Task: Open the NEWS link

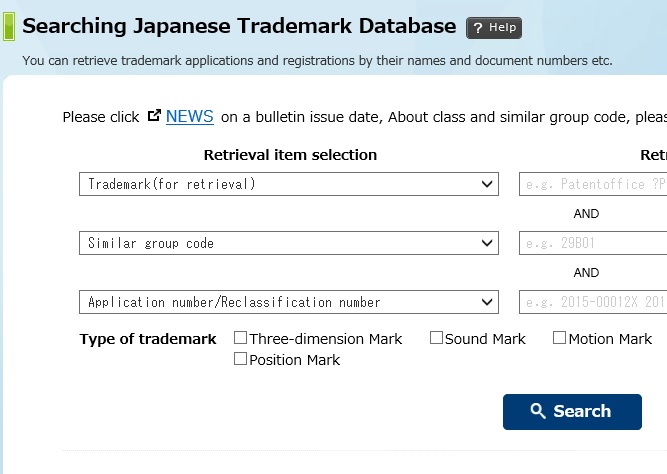Action: (190, 116)
